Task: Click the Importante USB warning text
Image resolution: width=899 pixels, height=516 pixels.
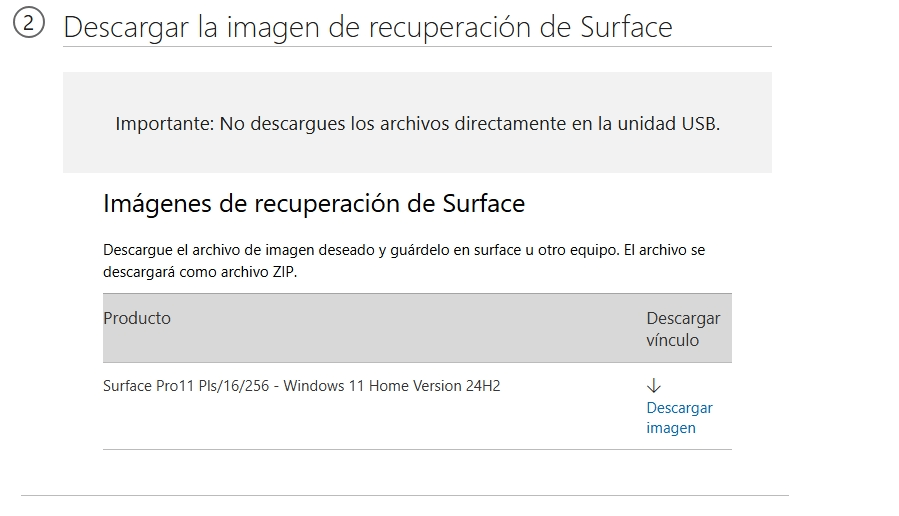Action: pyautogui.click(x=417, y=123)
